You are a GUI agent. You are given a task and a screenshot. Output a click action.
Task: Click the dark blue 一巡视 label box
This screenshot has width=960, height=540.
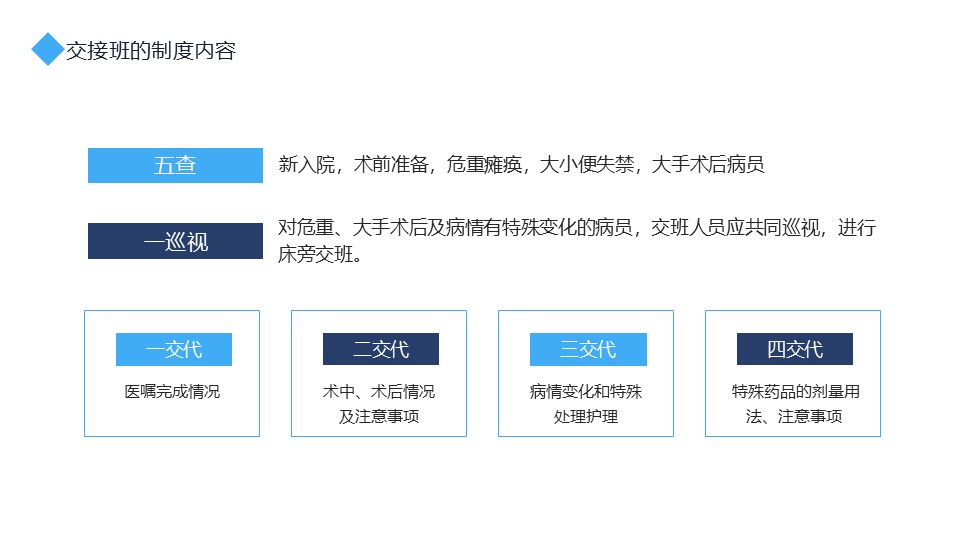pyautogui.click(x=175, y=241)
